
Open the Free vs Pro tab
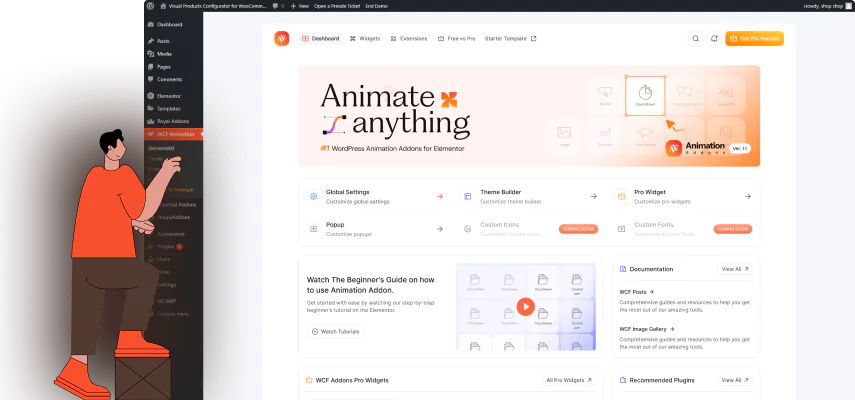[456, 39]
